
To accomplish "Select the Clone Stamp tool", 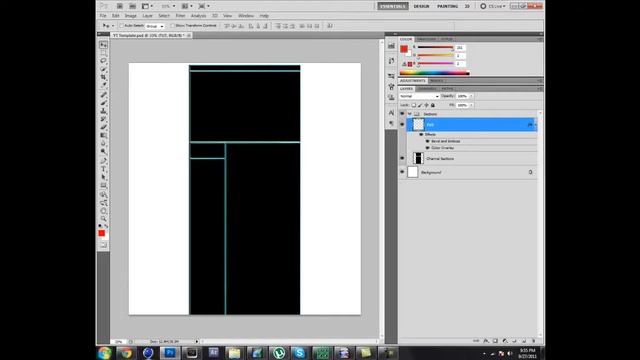I will [x=103, y=111].
